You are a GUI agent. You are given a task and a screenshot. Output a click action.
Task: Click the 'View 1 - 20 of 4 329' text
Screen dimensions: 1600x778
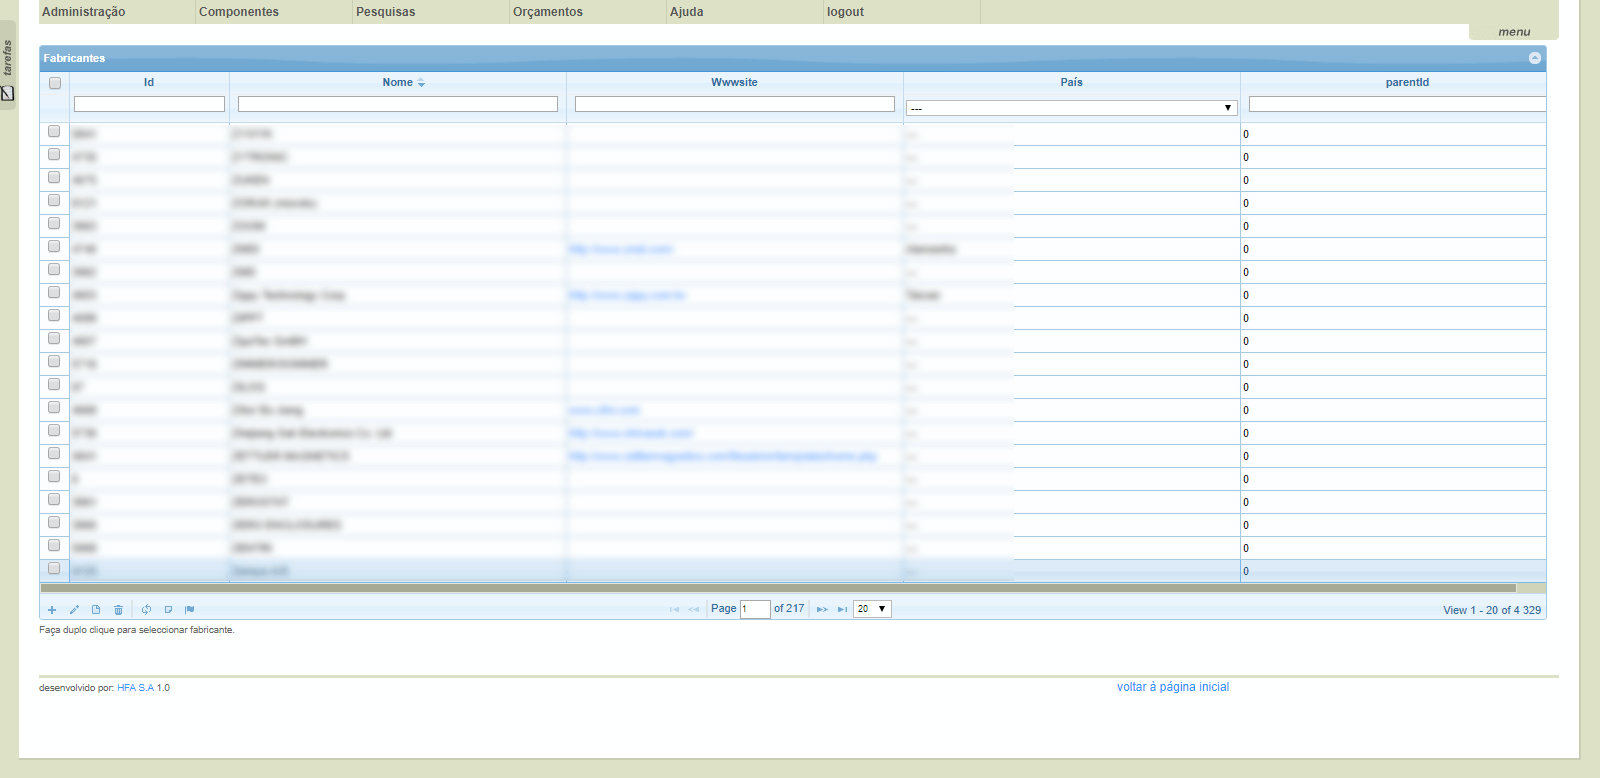click(x=1492, y=610)
